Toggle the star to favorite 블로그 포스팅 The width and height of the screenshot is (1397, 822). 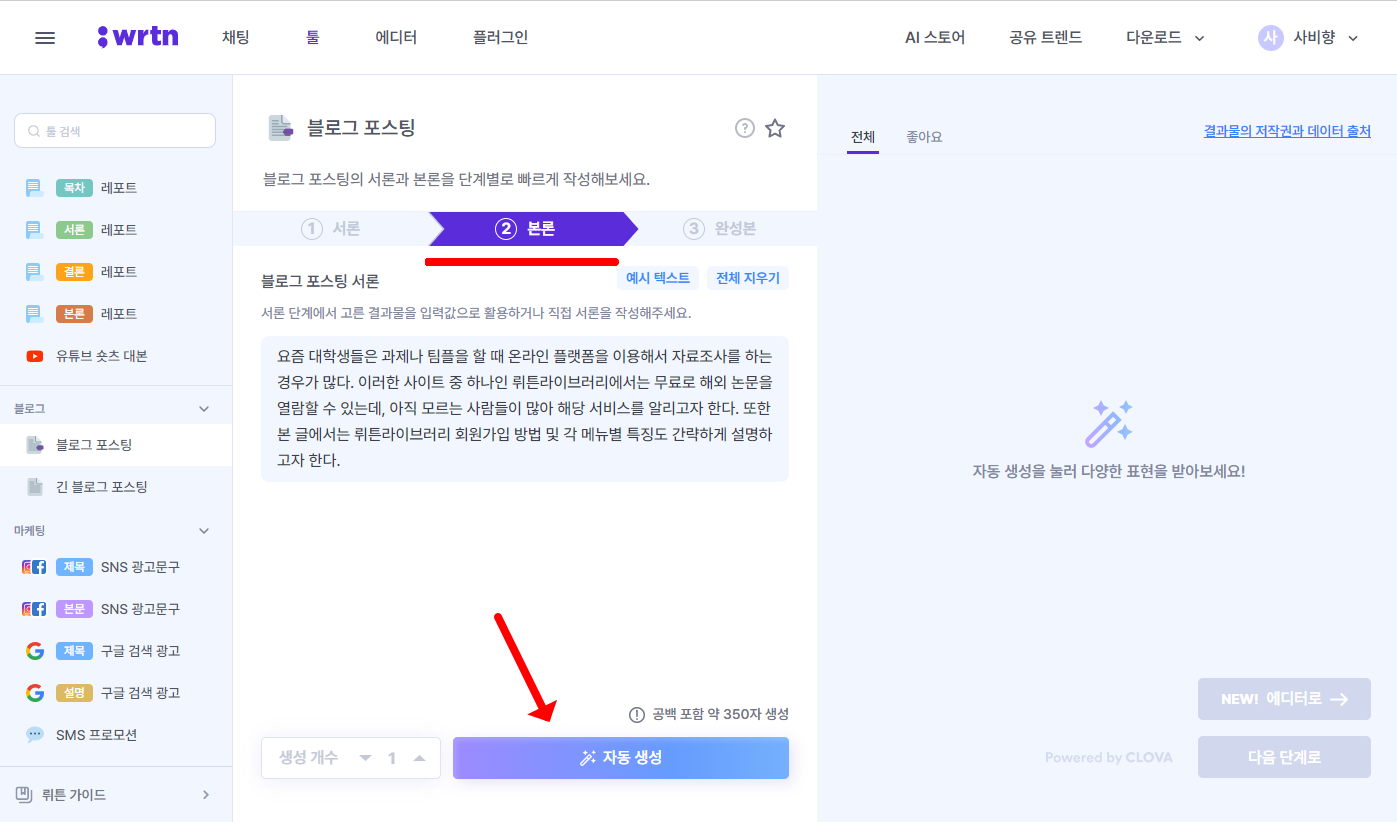(x=775, y=128)
